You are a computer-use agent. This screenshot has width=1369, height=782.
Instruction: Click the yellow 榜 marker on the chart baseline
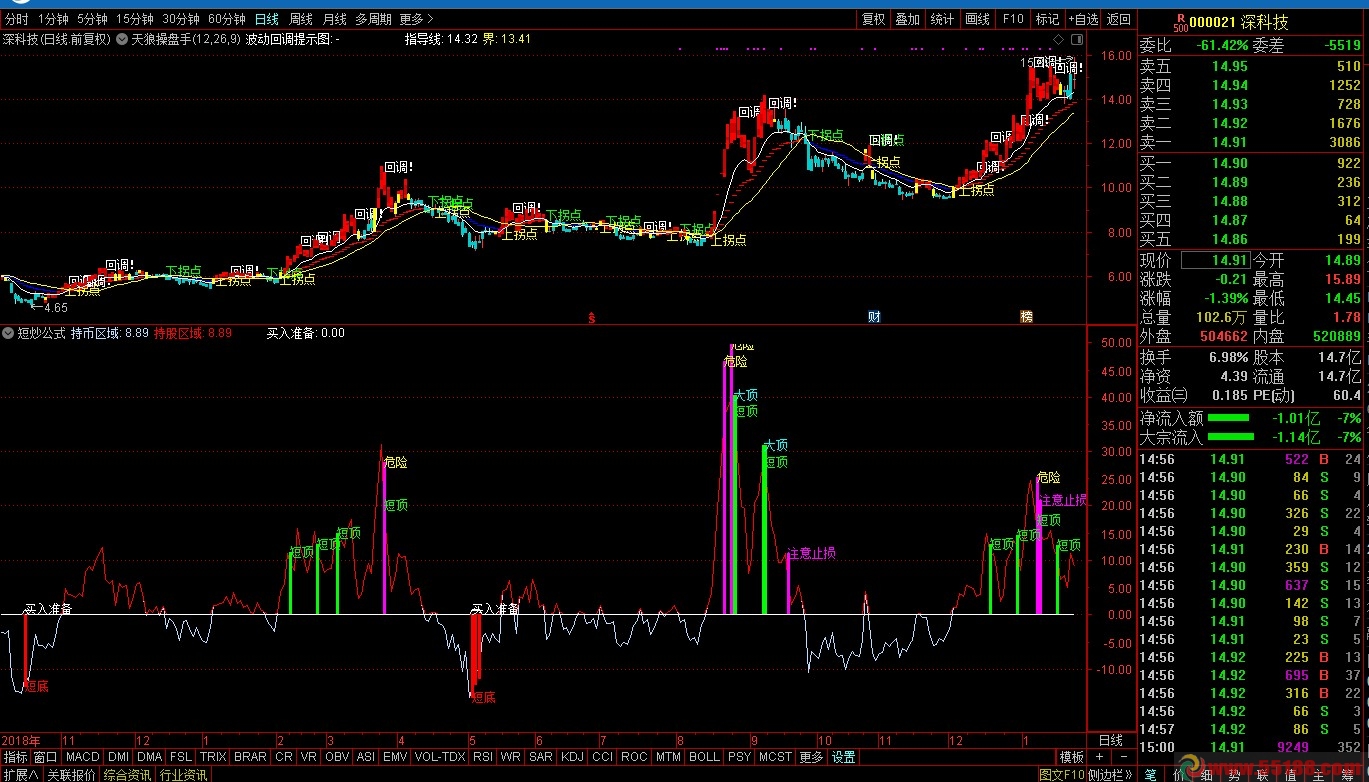pyautogui.click(x=1026, y=317)
